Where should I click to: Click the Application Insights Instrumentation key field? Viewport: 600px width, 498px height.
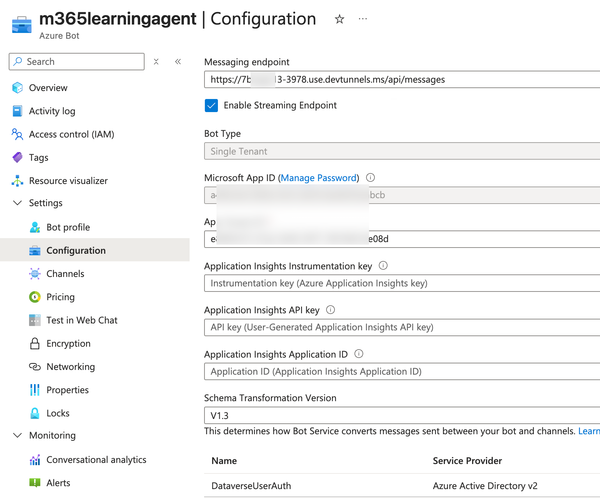pyautogui.click(x=402, y=283)
